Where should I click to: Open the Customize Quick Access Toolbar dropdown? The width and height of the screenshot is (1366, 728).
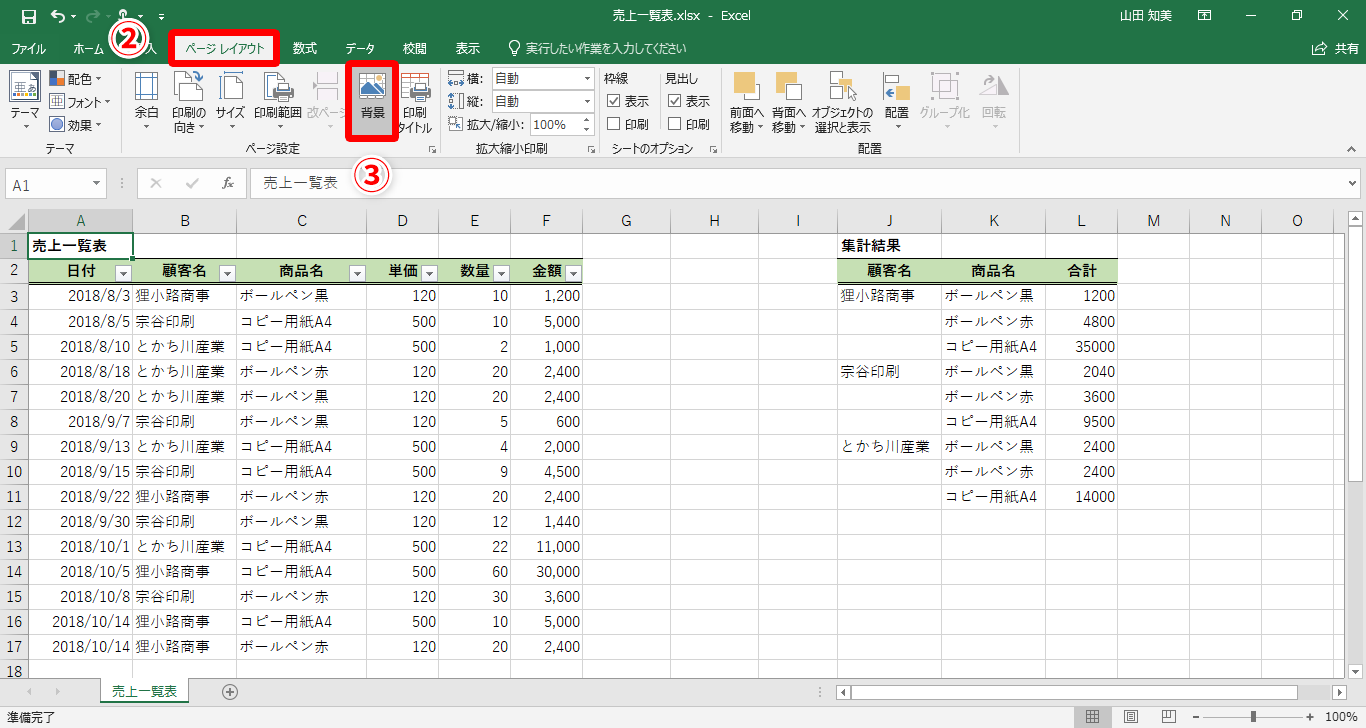(x=162, y=16)
